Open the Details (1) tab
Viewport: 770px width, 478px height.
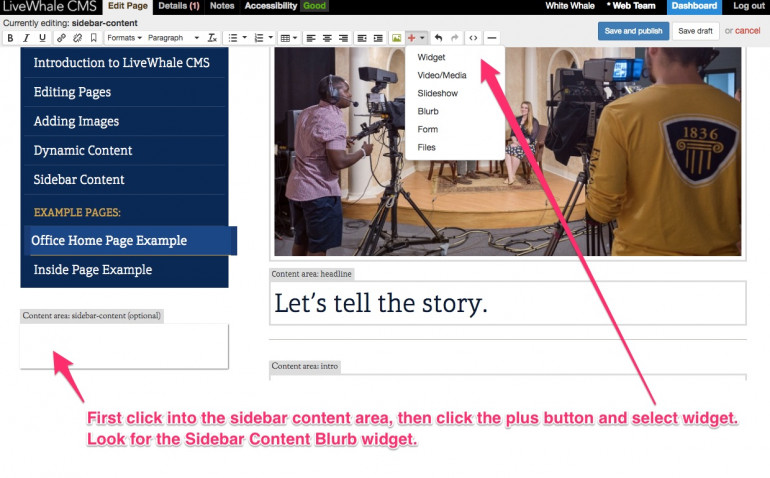[179, 6]
